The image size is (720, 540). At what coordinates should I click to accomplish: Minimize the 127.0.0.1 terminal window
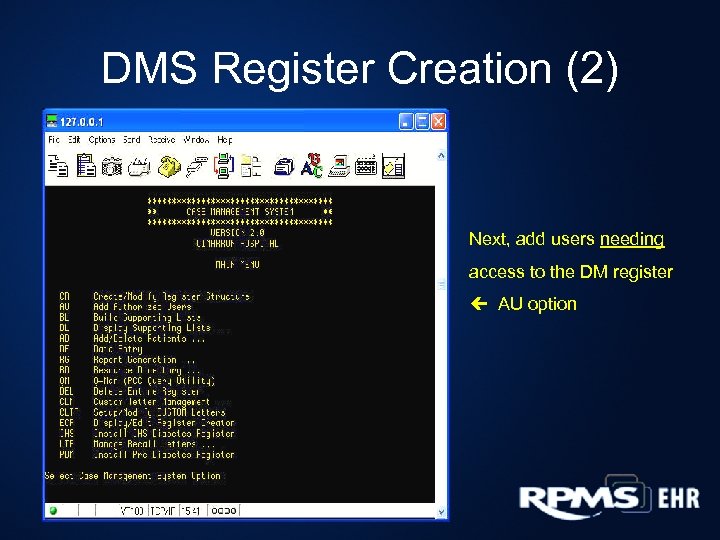click(x=406, y=122)
